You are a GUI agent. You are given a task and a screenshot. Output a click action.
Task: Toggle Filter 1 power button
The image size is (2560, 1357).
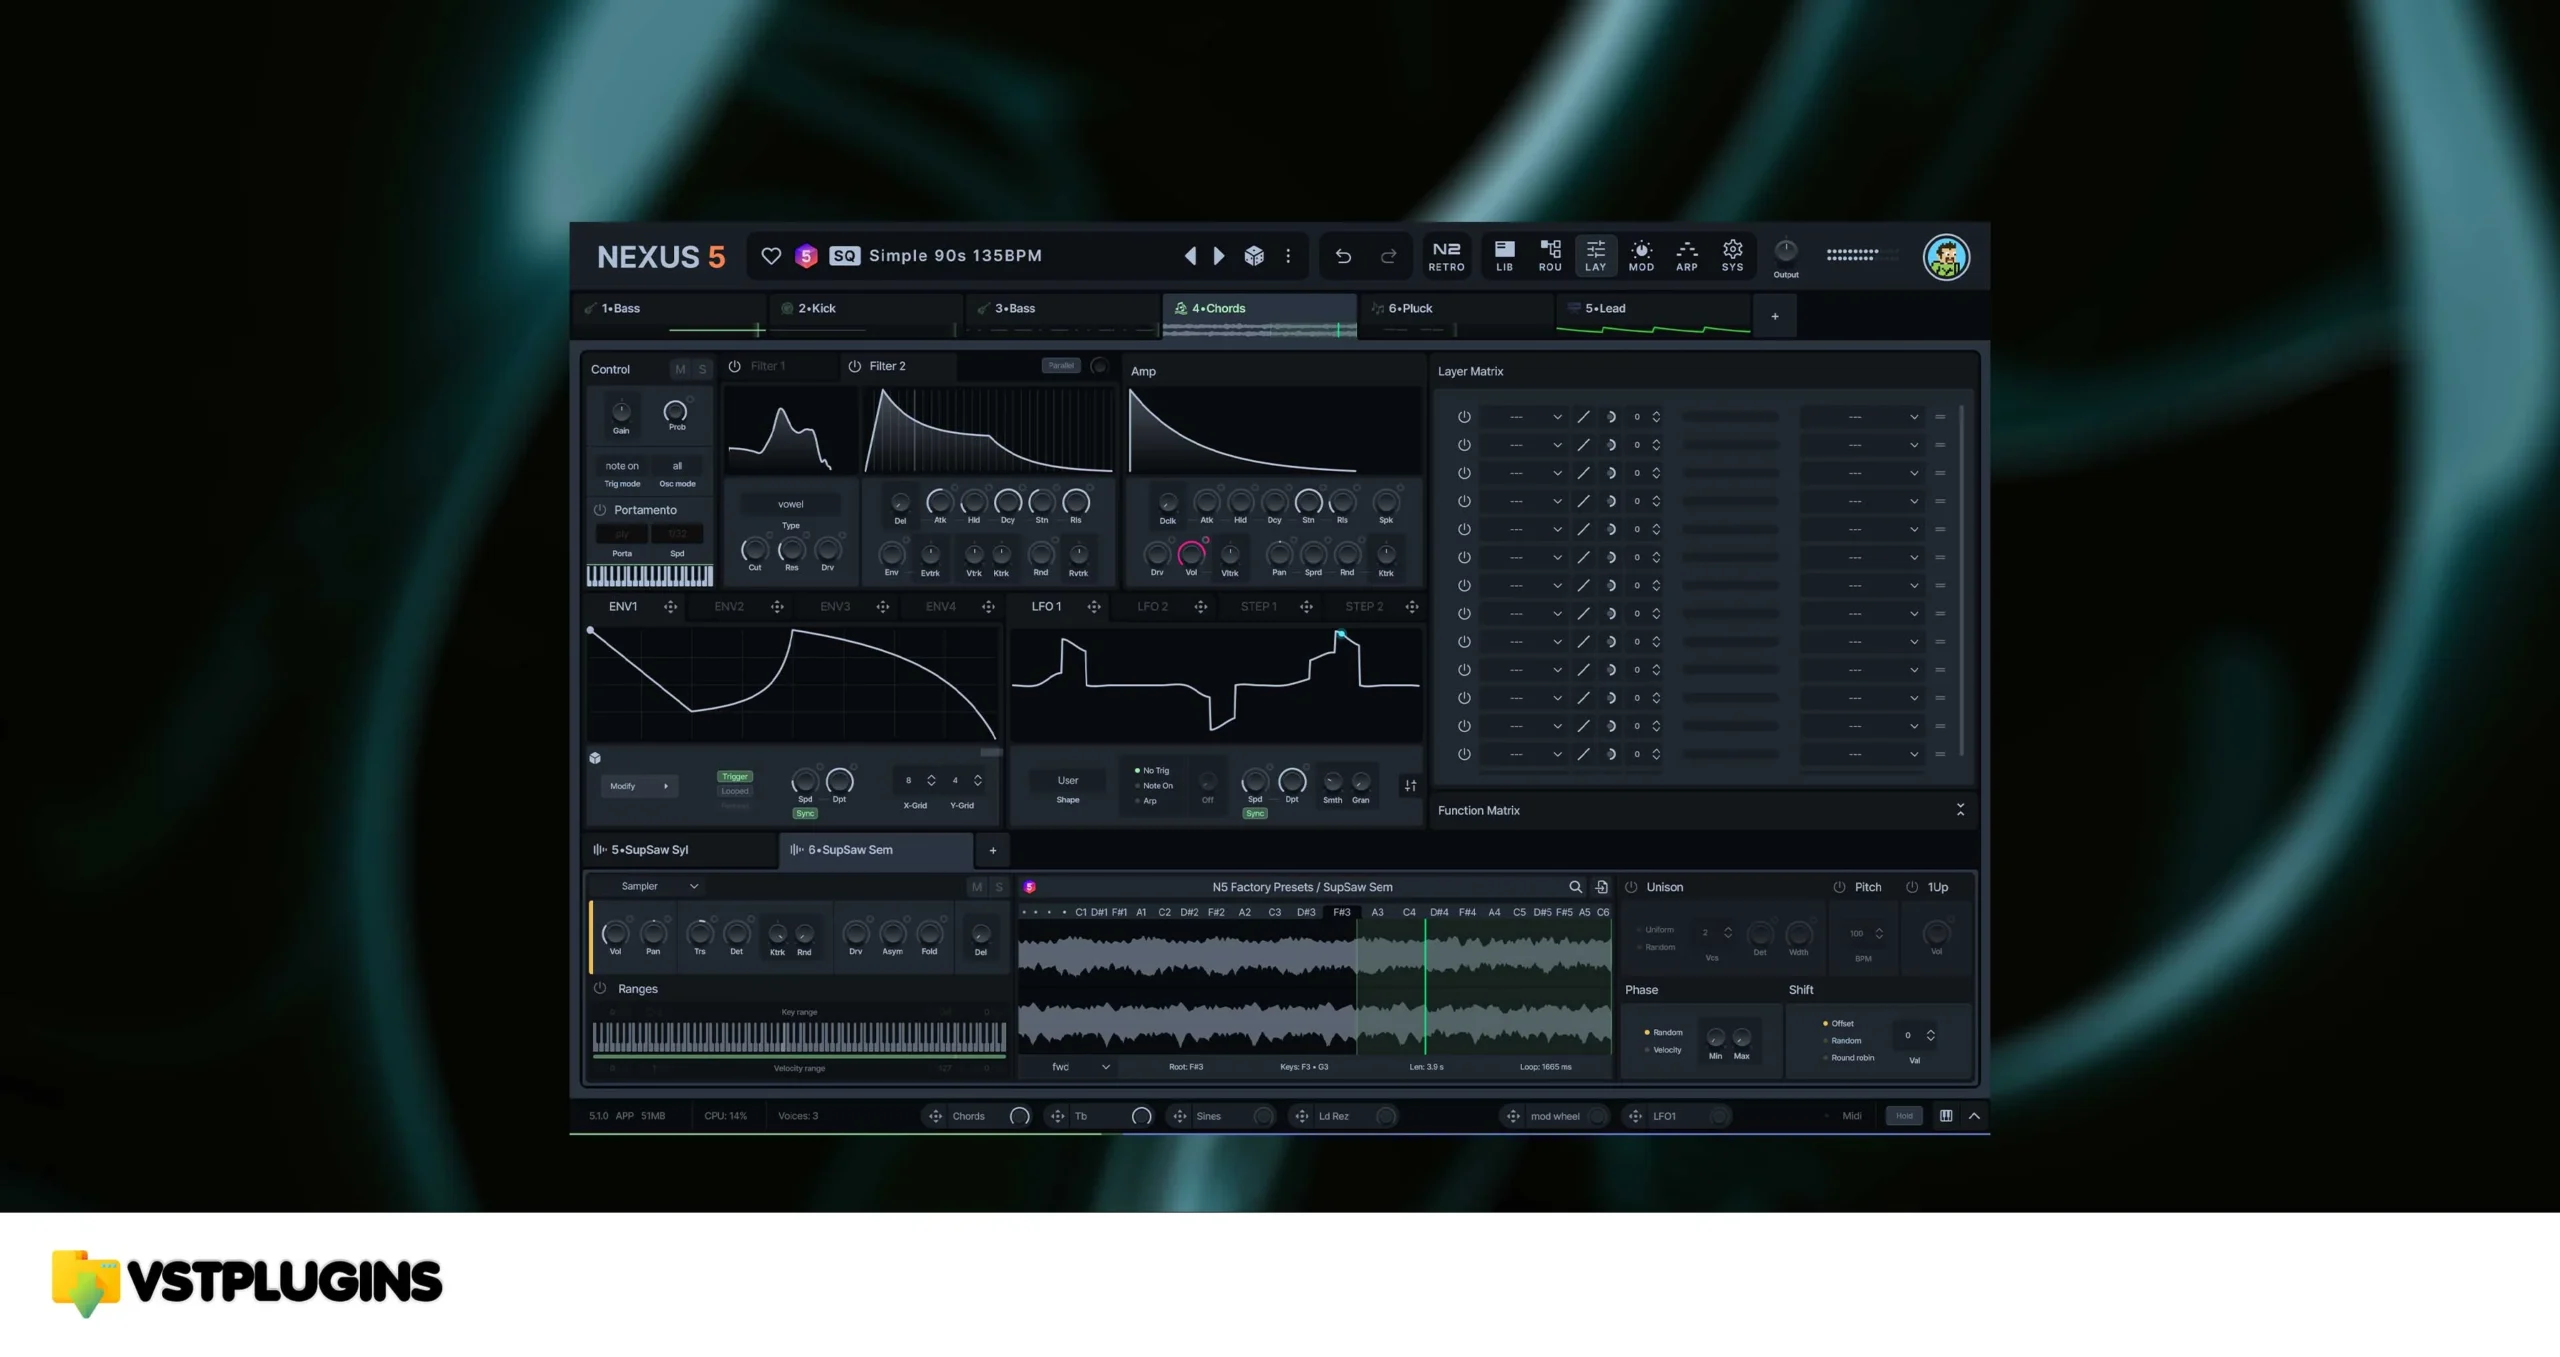coord(734,366)
